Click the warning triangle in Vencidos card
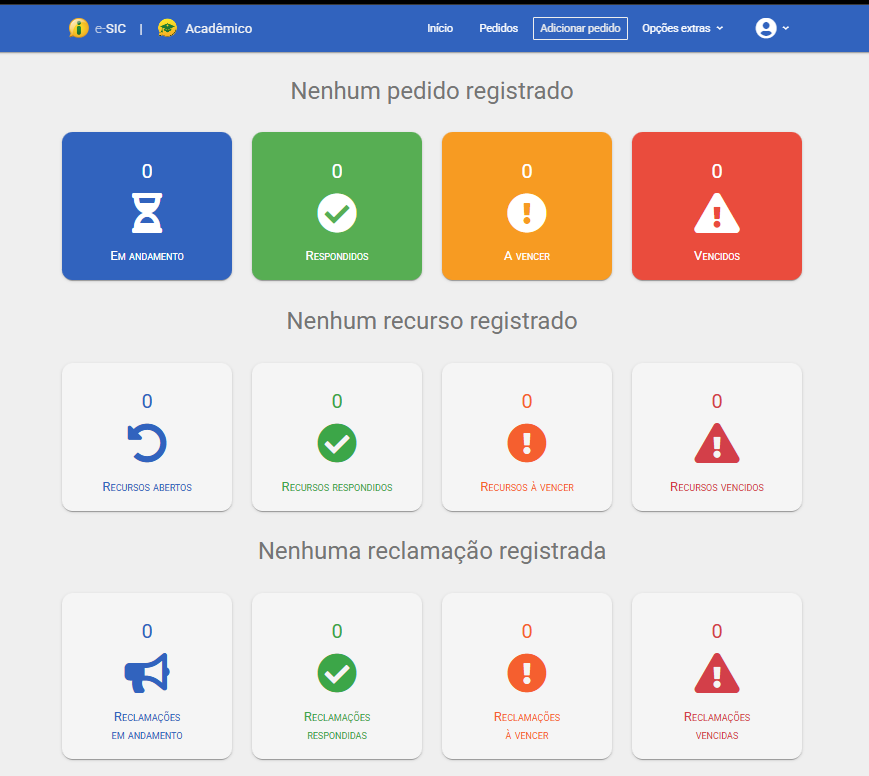 pyautogui.click(x=717, y=212)
